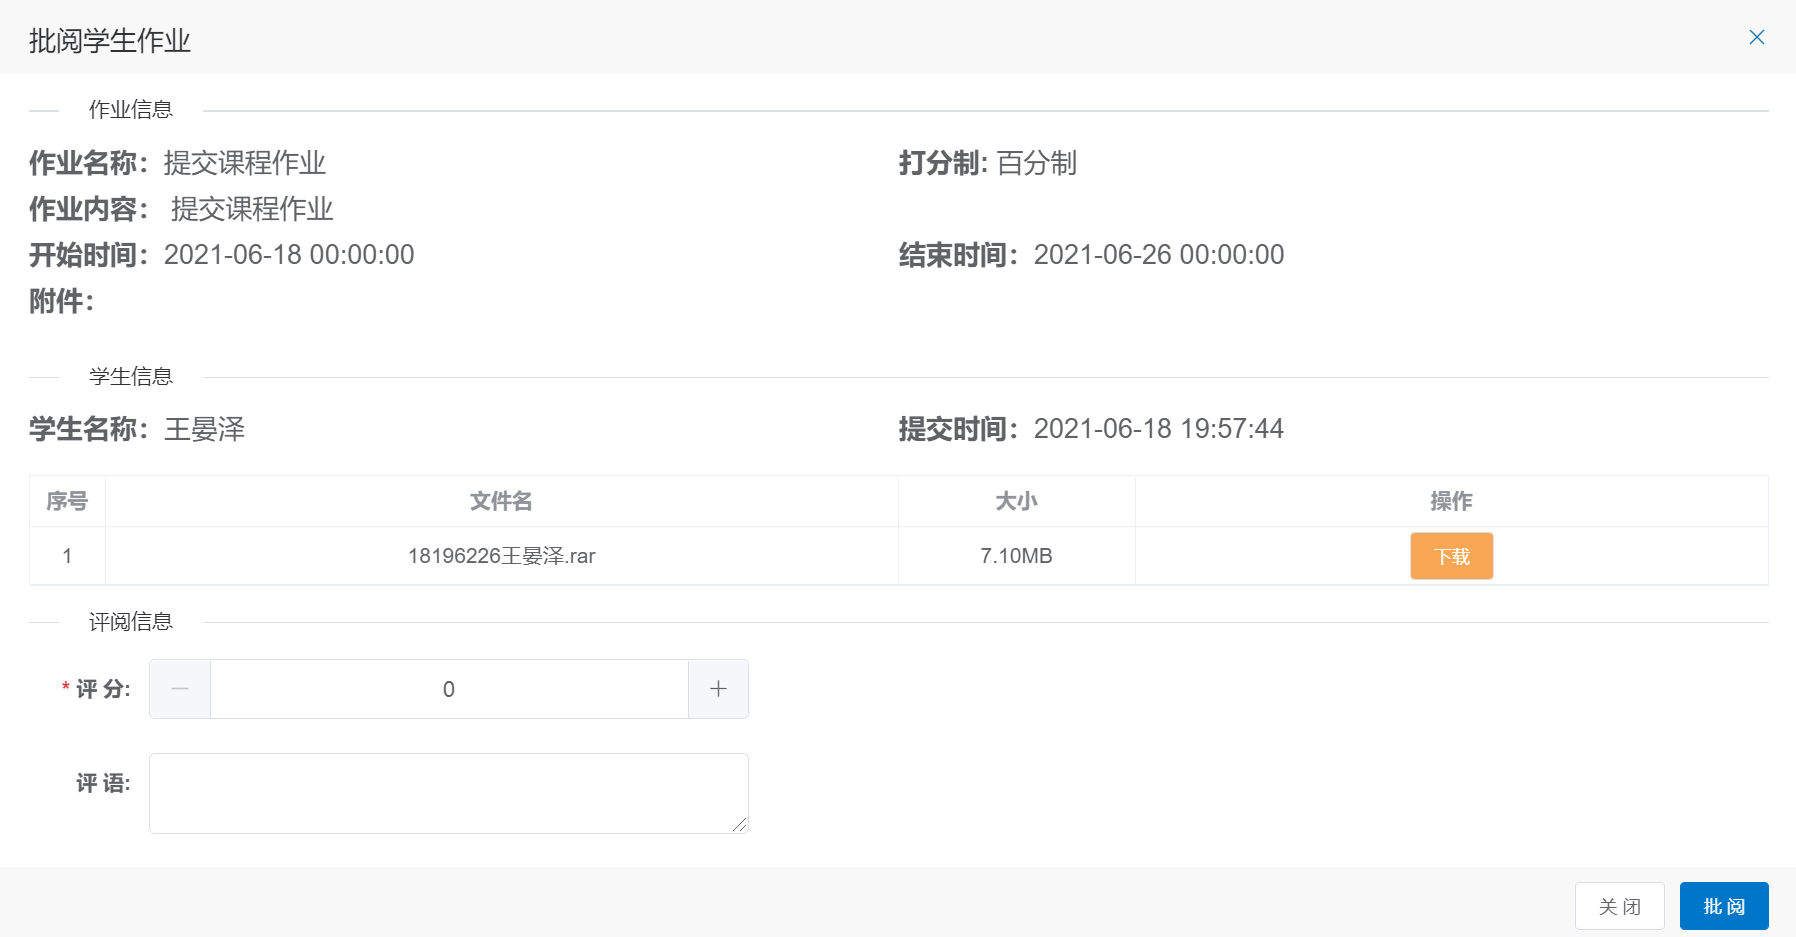Select file name 18196226王晏泽.rar cell
1796x937 pixels.
pos(502,556)
